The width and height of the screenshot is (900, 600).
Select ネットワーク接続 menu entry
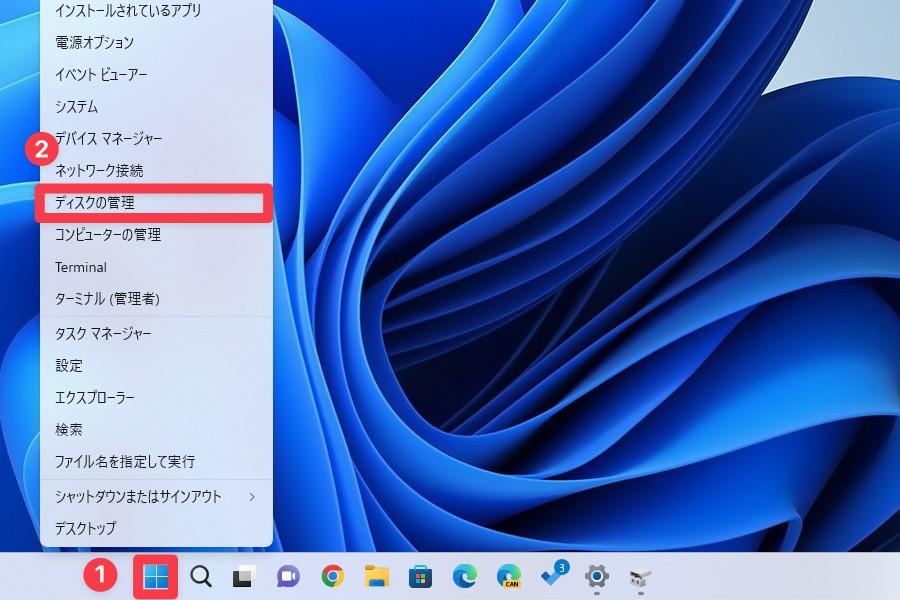(156, 171)
